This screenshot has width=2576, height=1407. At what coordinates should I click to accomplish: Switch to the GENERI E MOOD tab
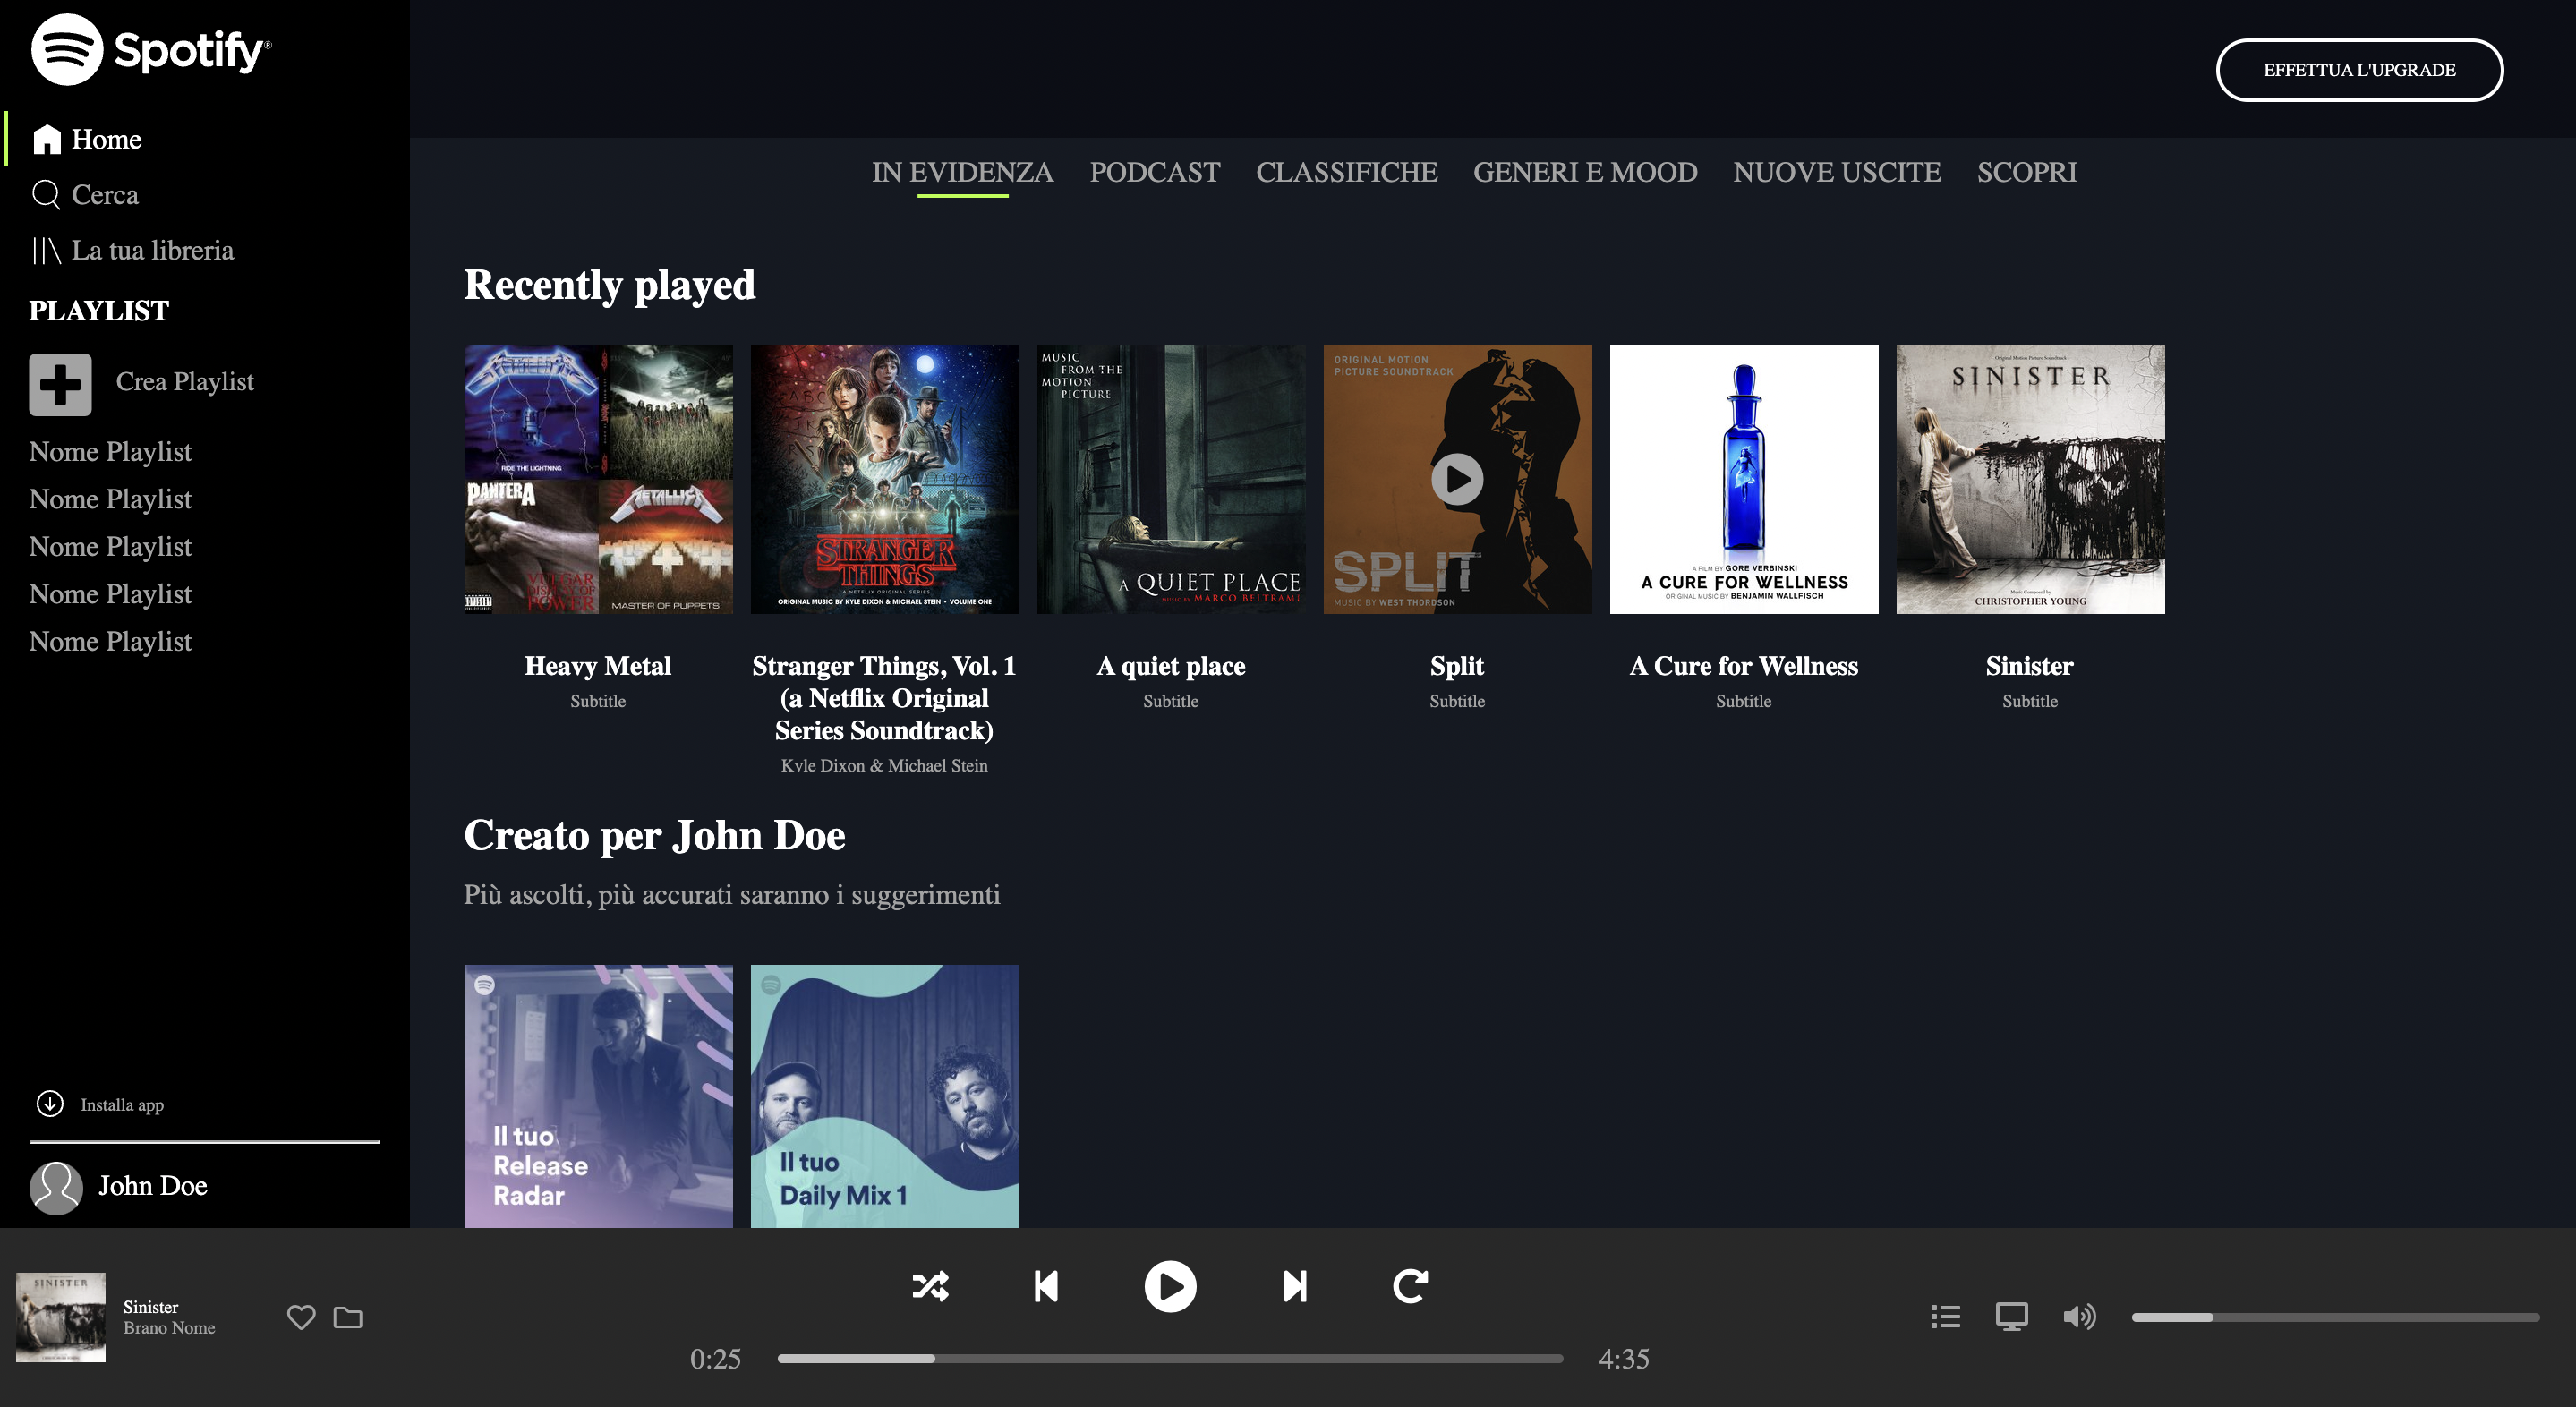pyautogui.click(x=1585, y=172)
